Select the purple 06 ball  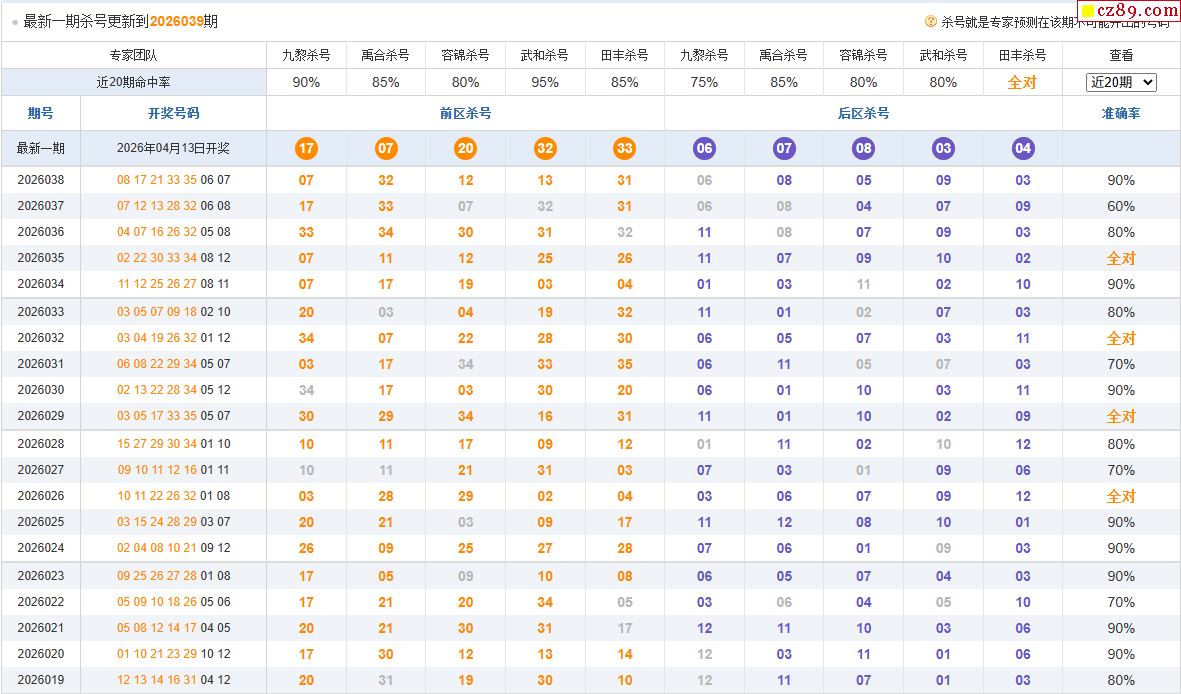pyautogui.click(x=705, y=149)
